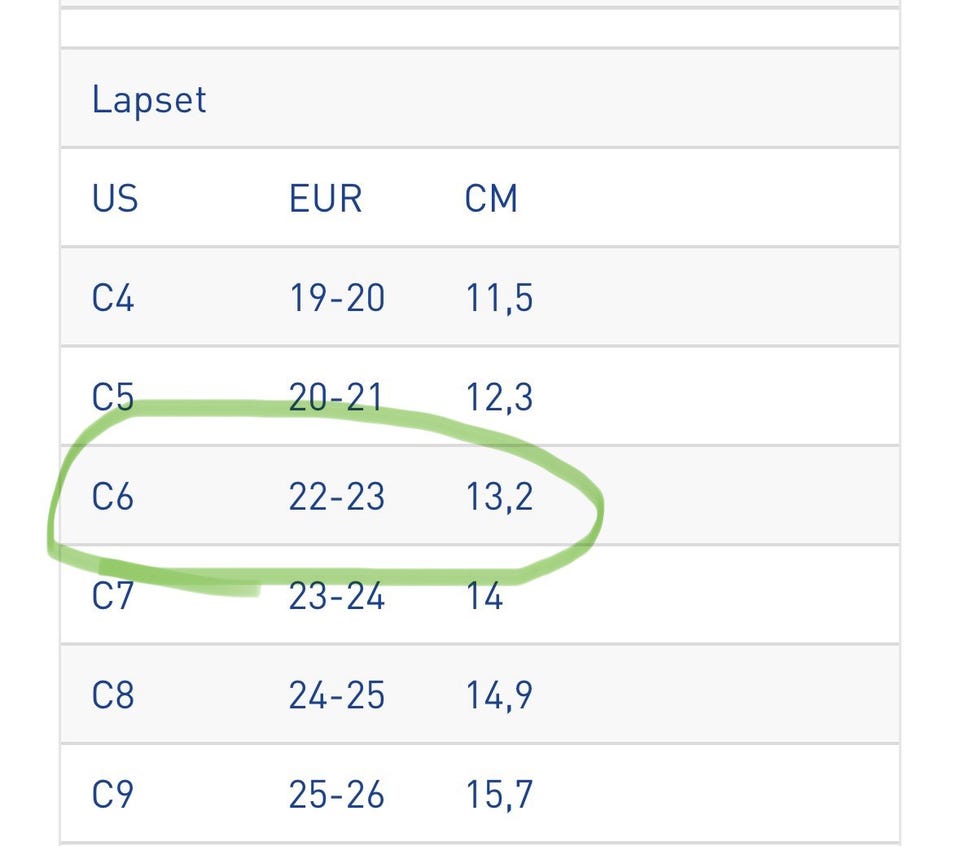Click the circled C6 size cell
Image resolution: width=960 pixels, height=846 pixels.
point(113,496)
